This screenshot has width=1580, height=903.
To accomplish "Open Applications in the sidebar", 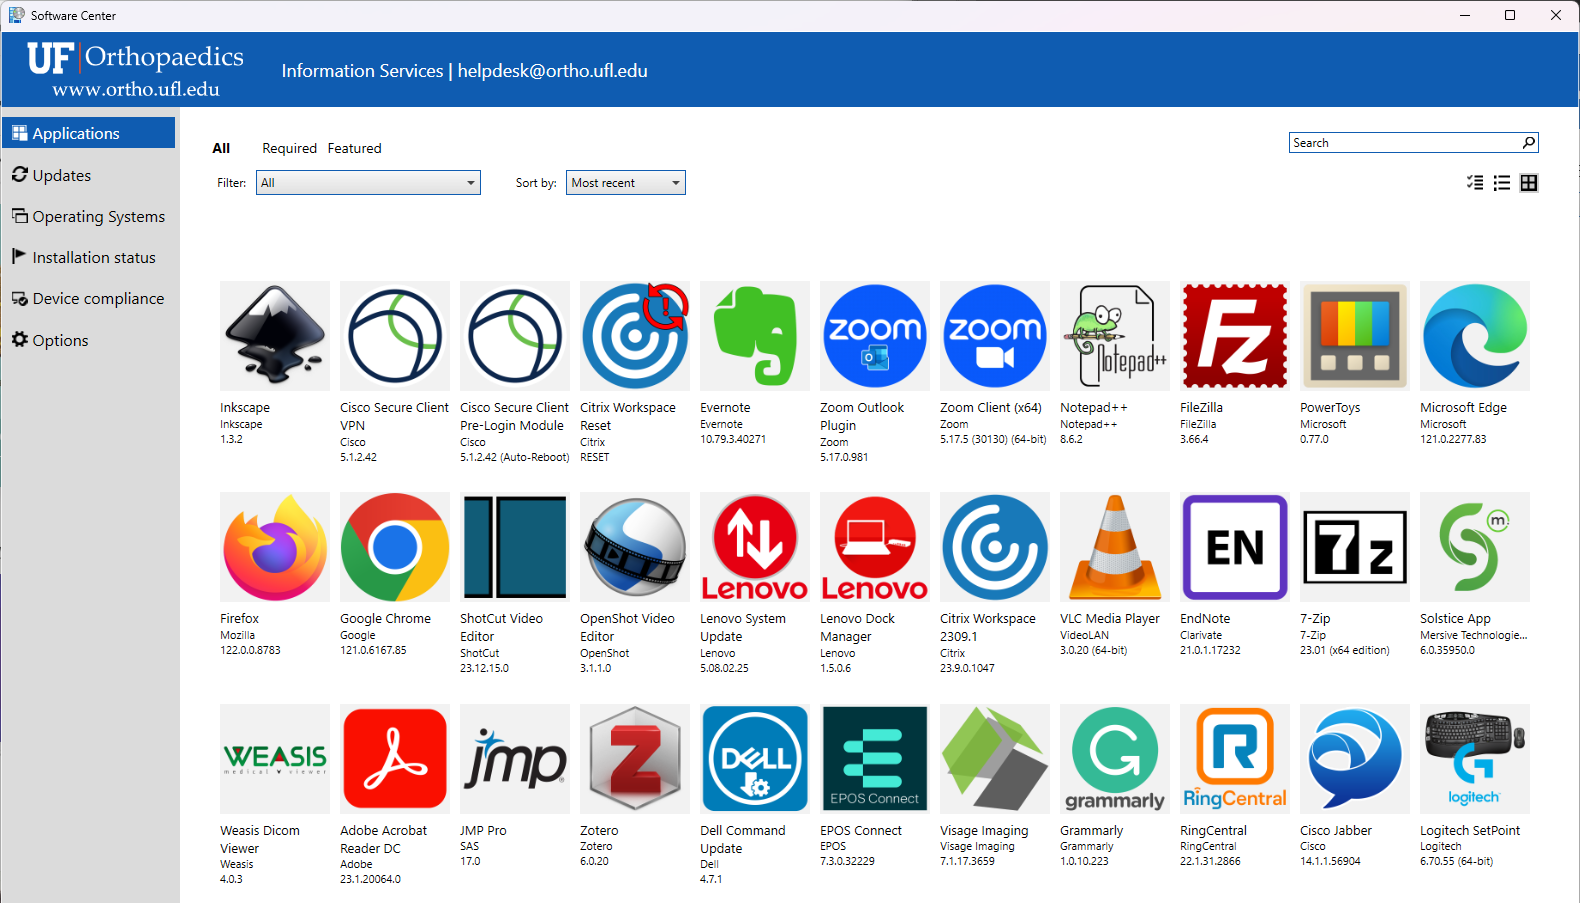I will [89, 133].
